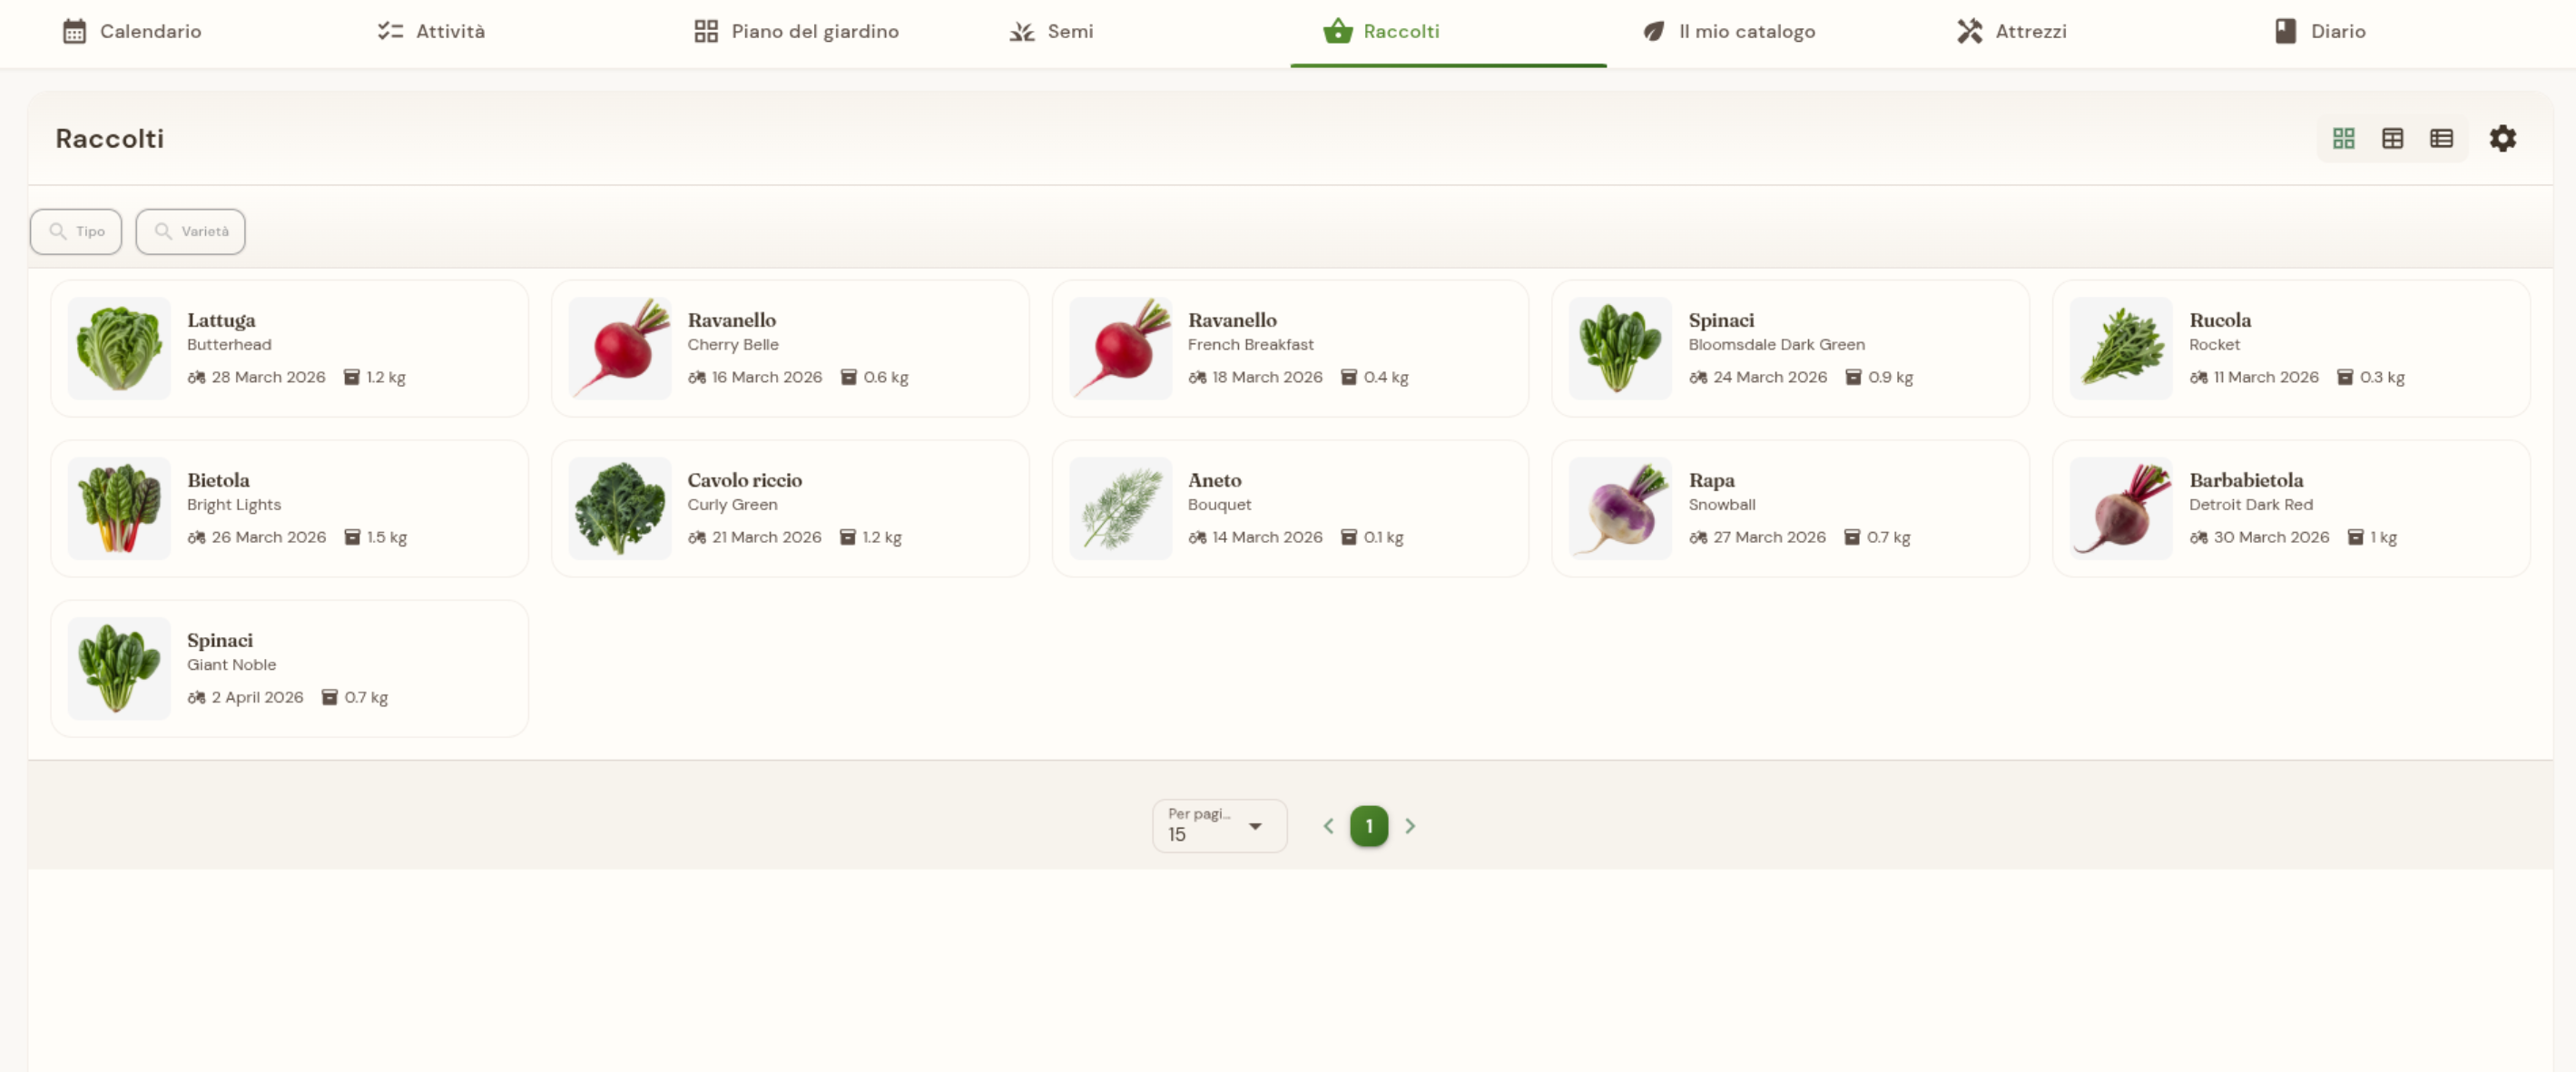Viewport: 2576px width, 1072px height.
Task: Click the Piano del giardino grid icon
Action: (706, 31)
